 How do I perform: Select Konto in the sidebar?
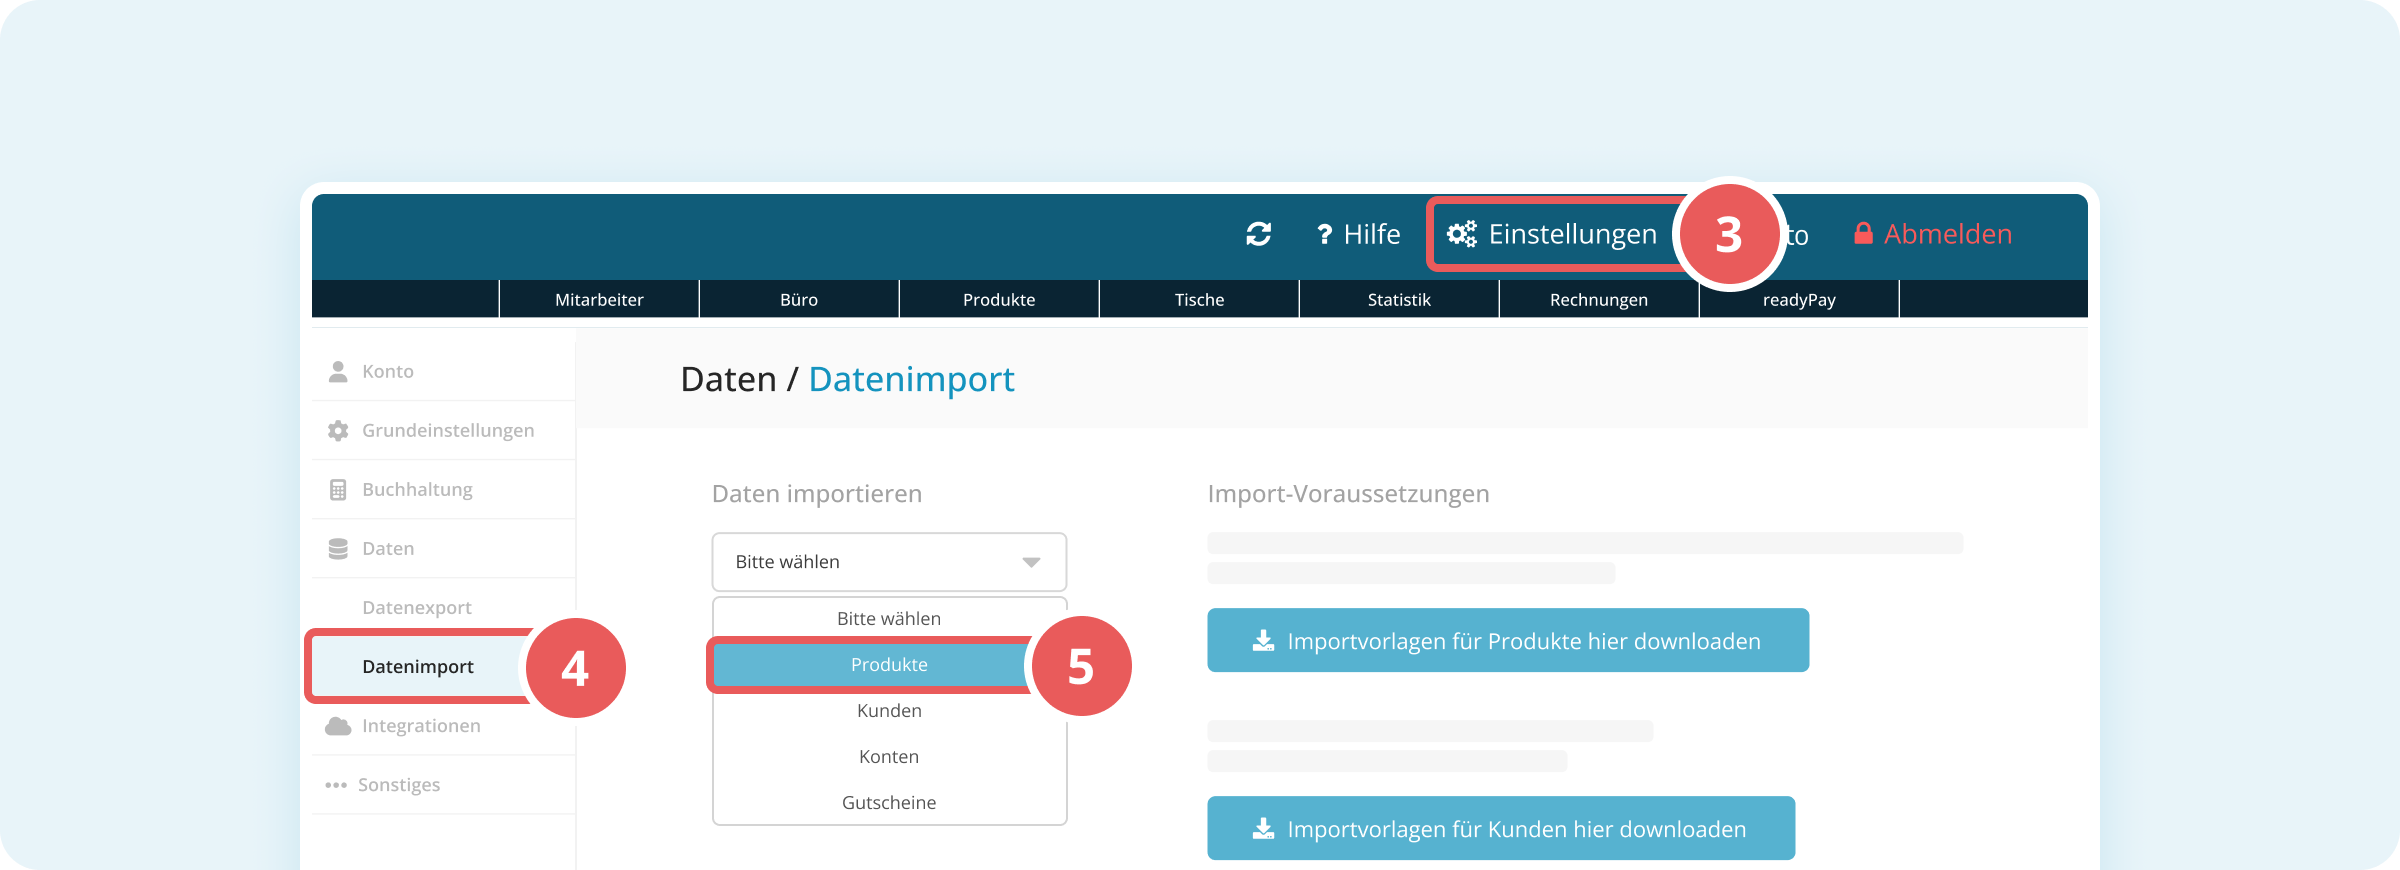click(444, 371)
